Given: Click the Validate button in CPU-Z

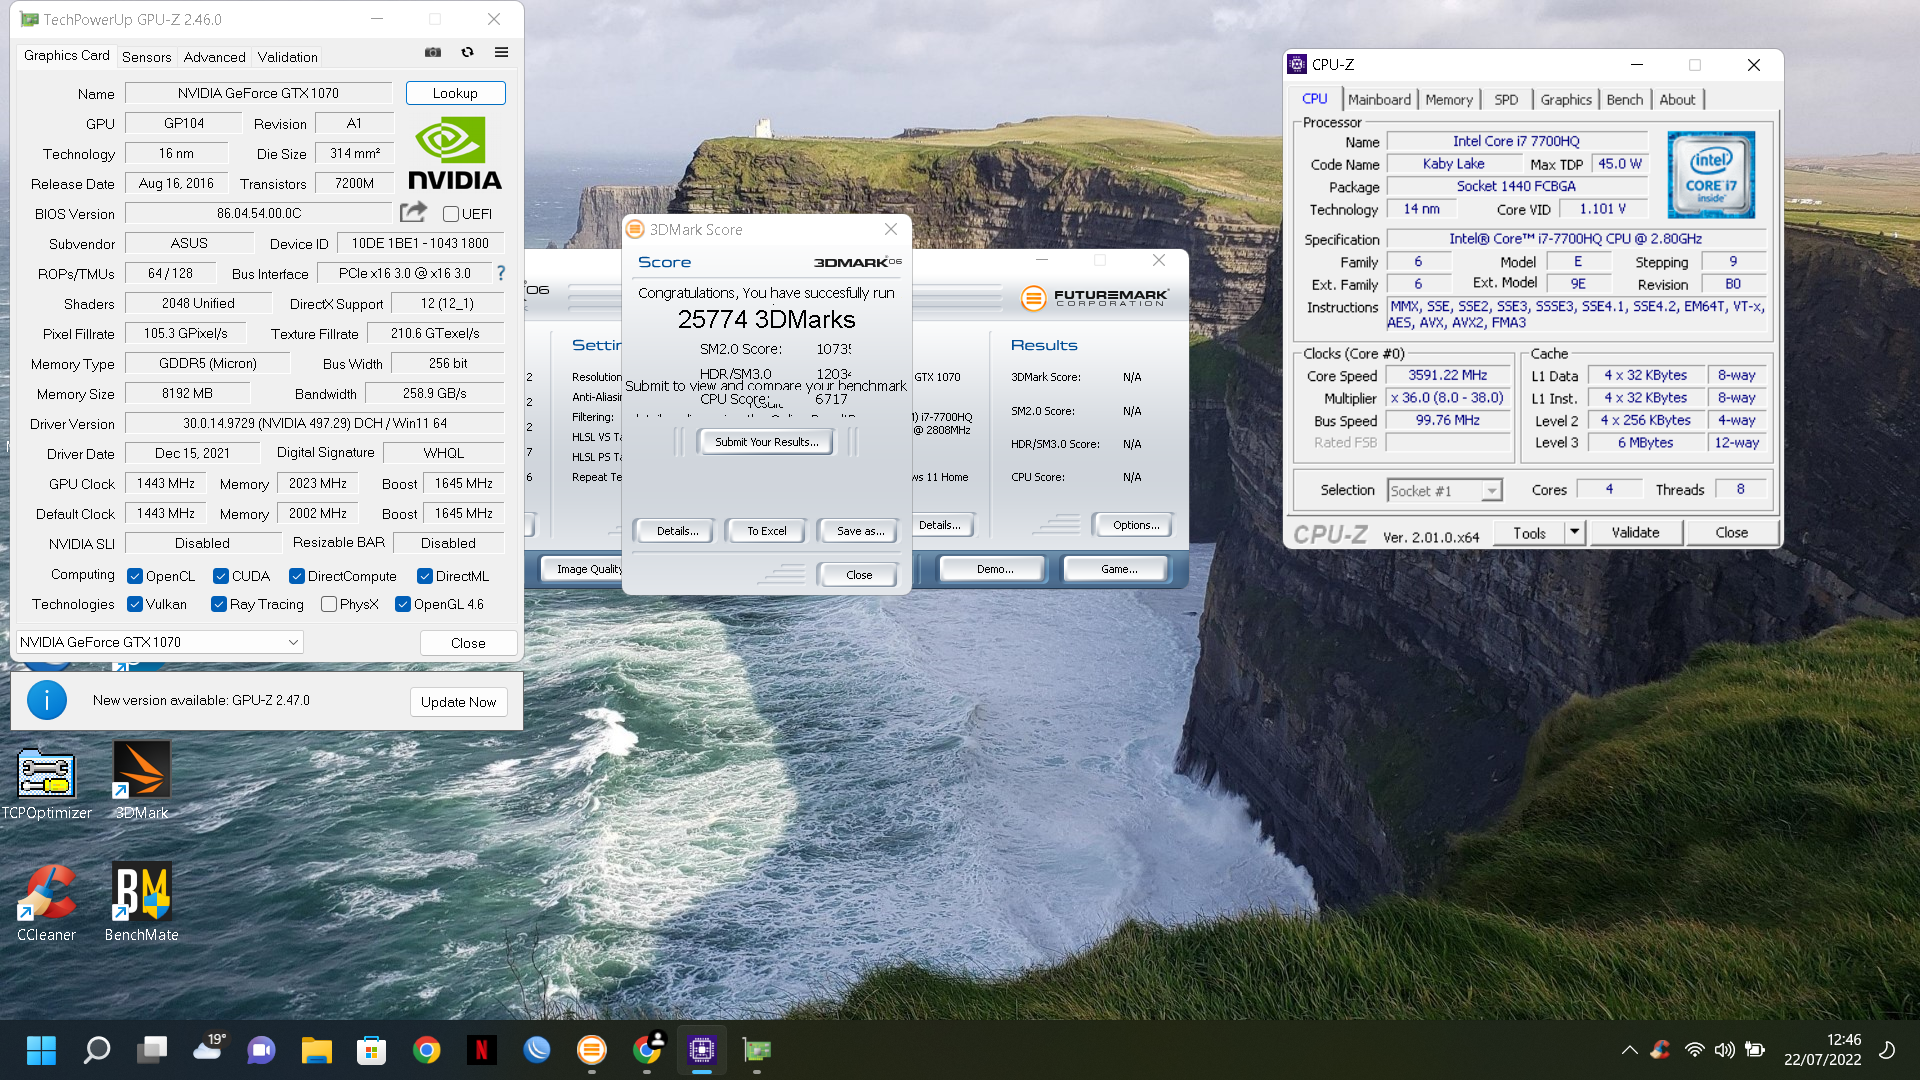Looking at the screenshot, I should tap(1636, 532).
